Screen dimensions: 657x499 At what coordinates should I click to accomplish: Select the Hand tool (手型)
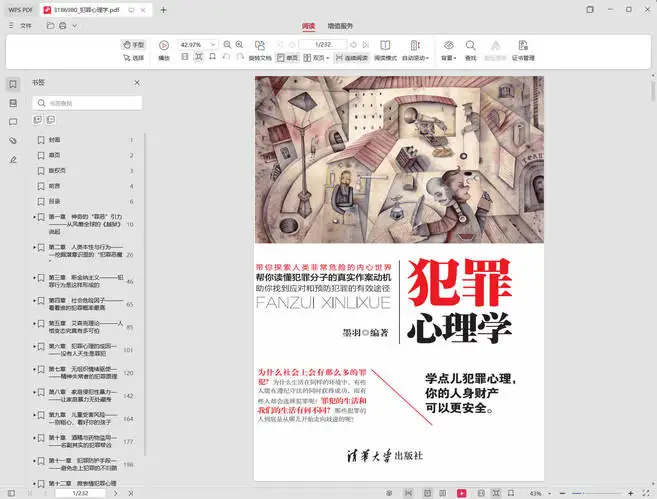[133, 45]
